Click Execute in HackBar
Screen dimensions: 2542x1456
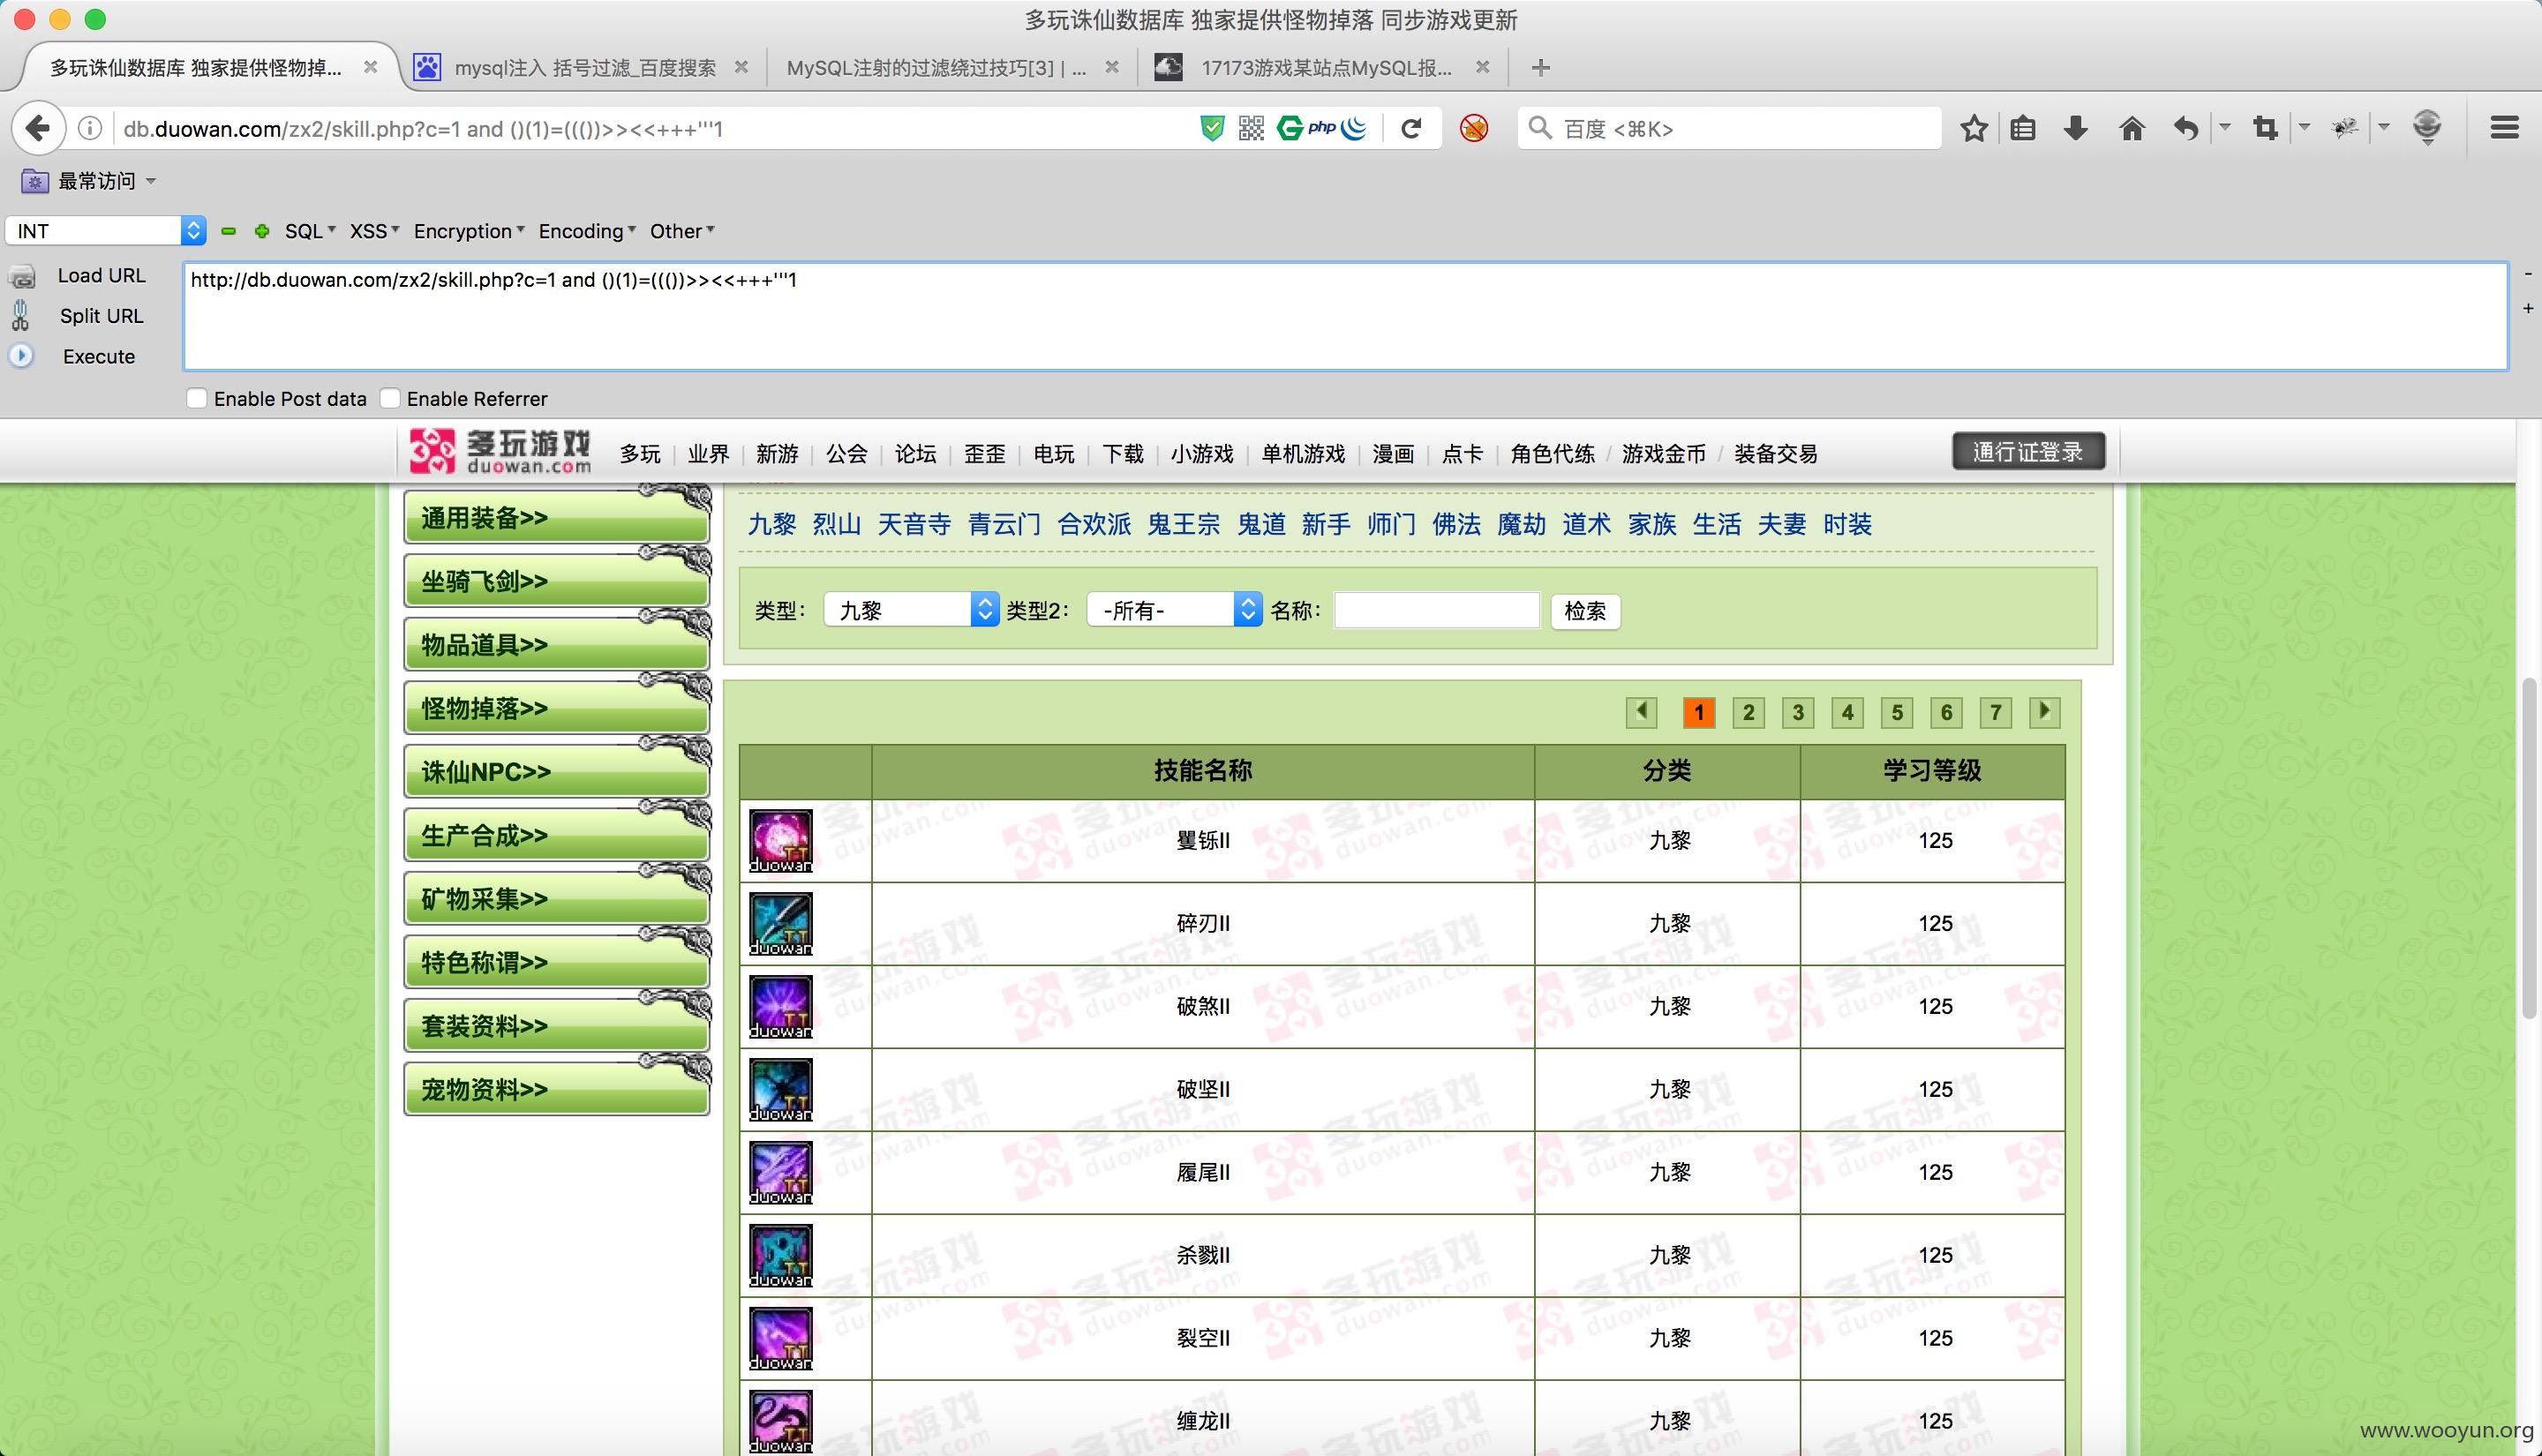tap(98, 357)
